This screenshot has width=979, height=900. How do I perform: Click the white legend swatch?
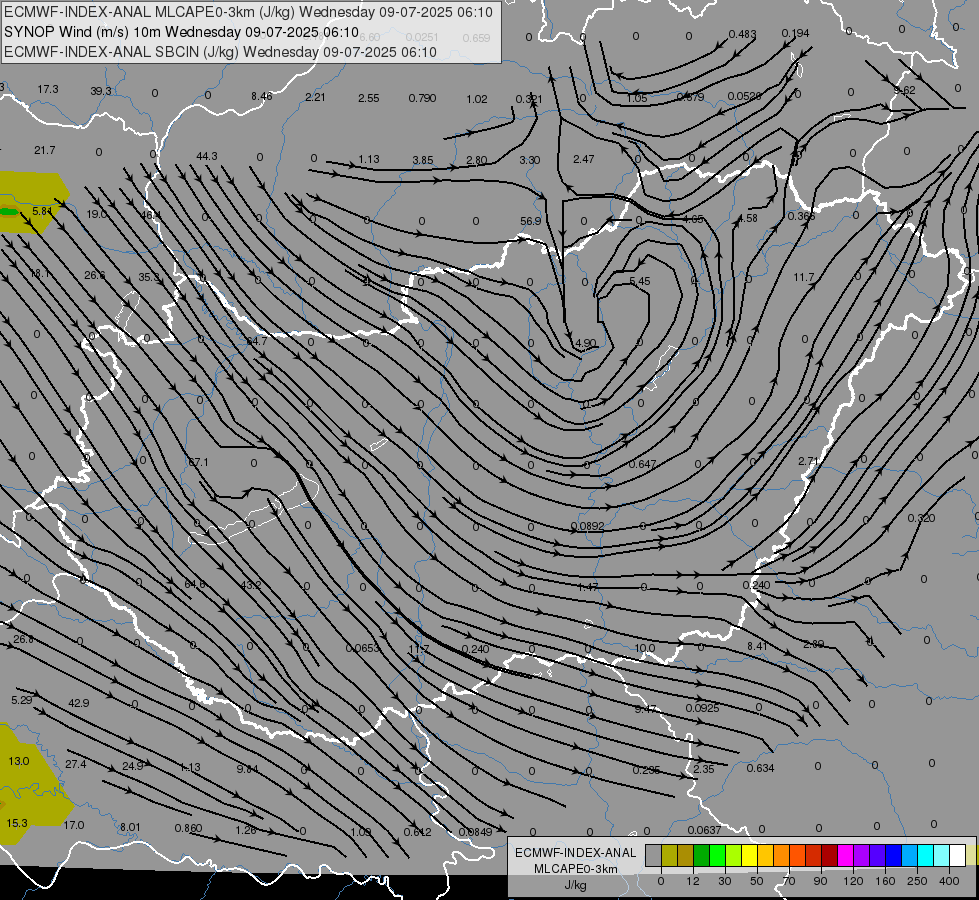click(x=957, y=856)
